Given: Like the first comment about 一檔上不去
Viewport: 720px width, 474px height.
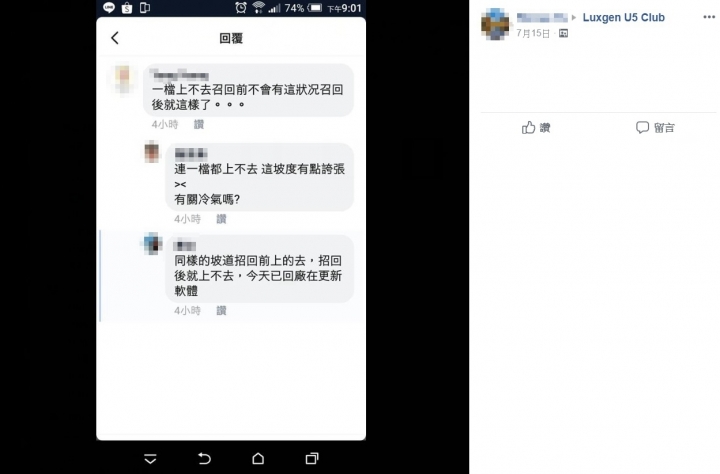Looking at the screenshot, I should (x=199, y=124).
